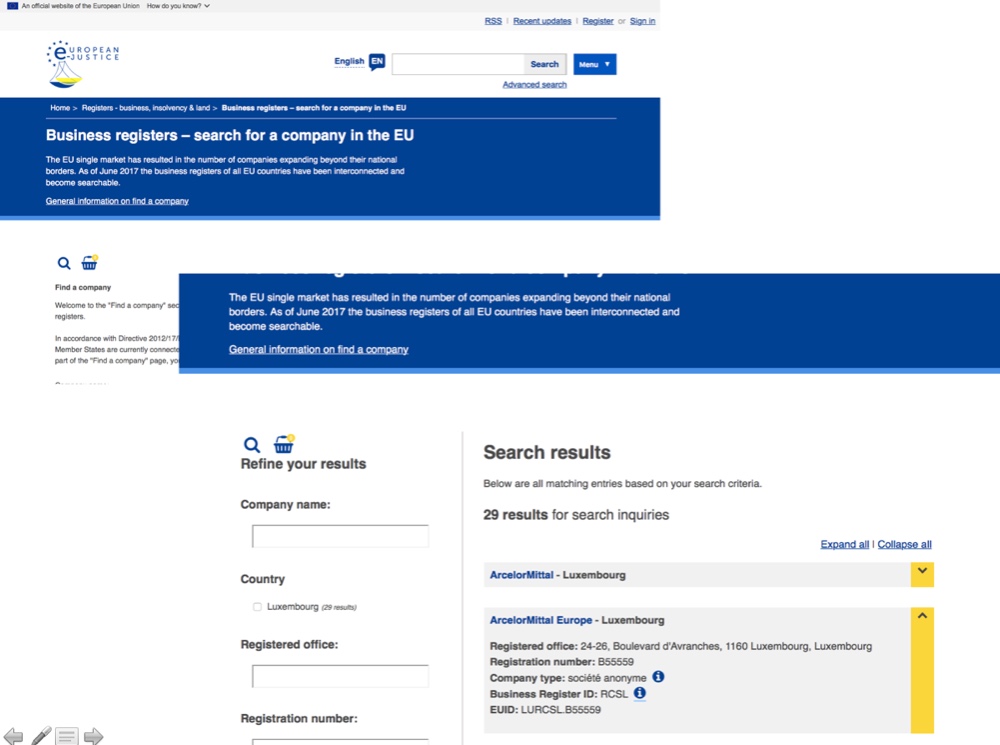
Task: Click the 'EUID: LURCSL.B55559' text
Action: tap(545, 710)
